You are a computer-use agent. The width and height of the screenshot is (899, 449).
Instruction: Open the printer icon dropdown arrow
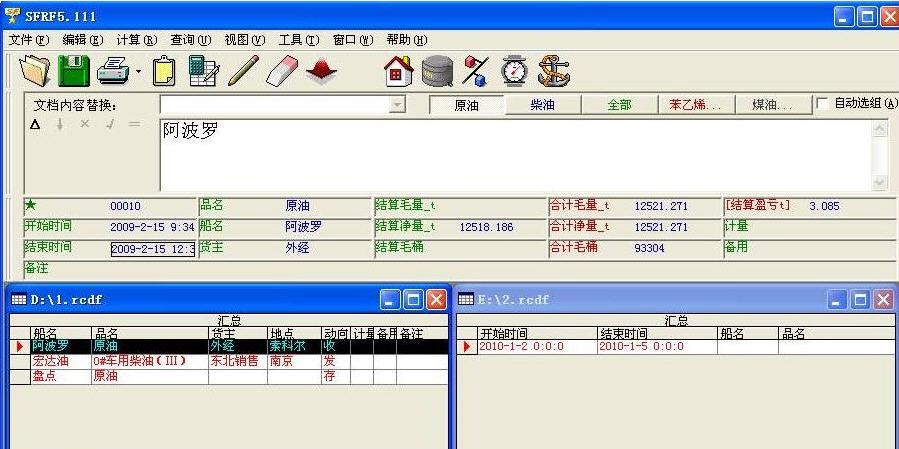pos(138,72)
